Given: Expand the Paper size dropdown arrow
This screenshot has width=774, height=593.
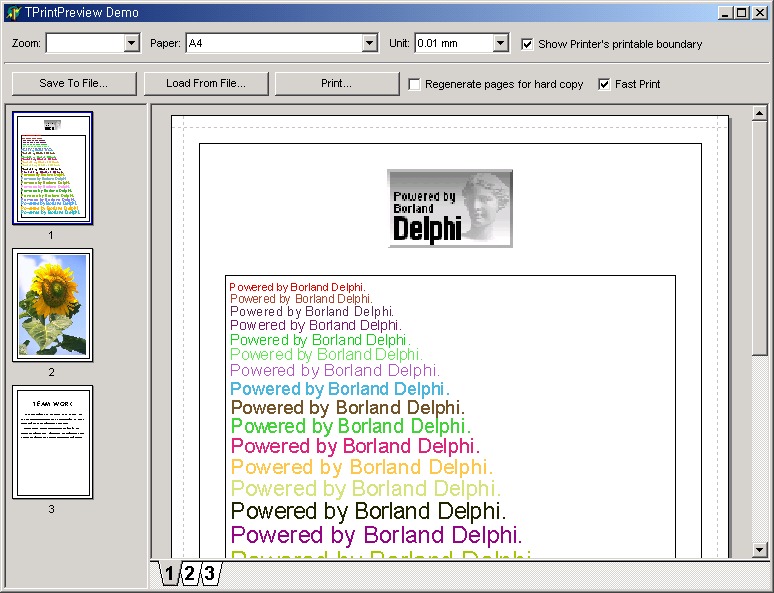Looking at the screenshot, I should pyautogui.click(x=370, y=43).
